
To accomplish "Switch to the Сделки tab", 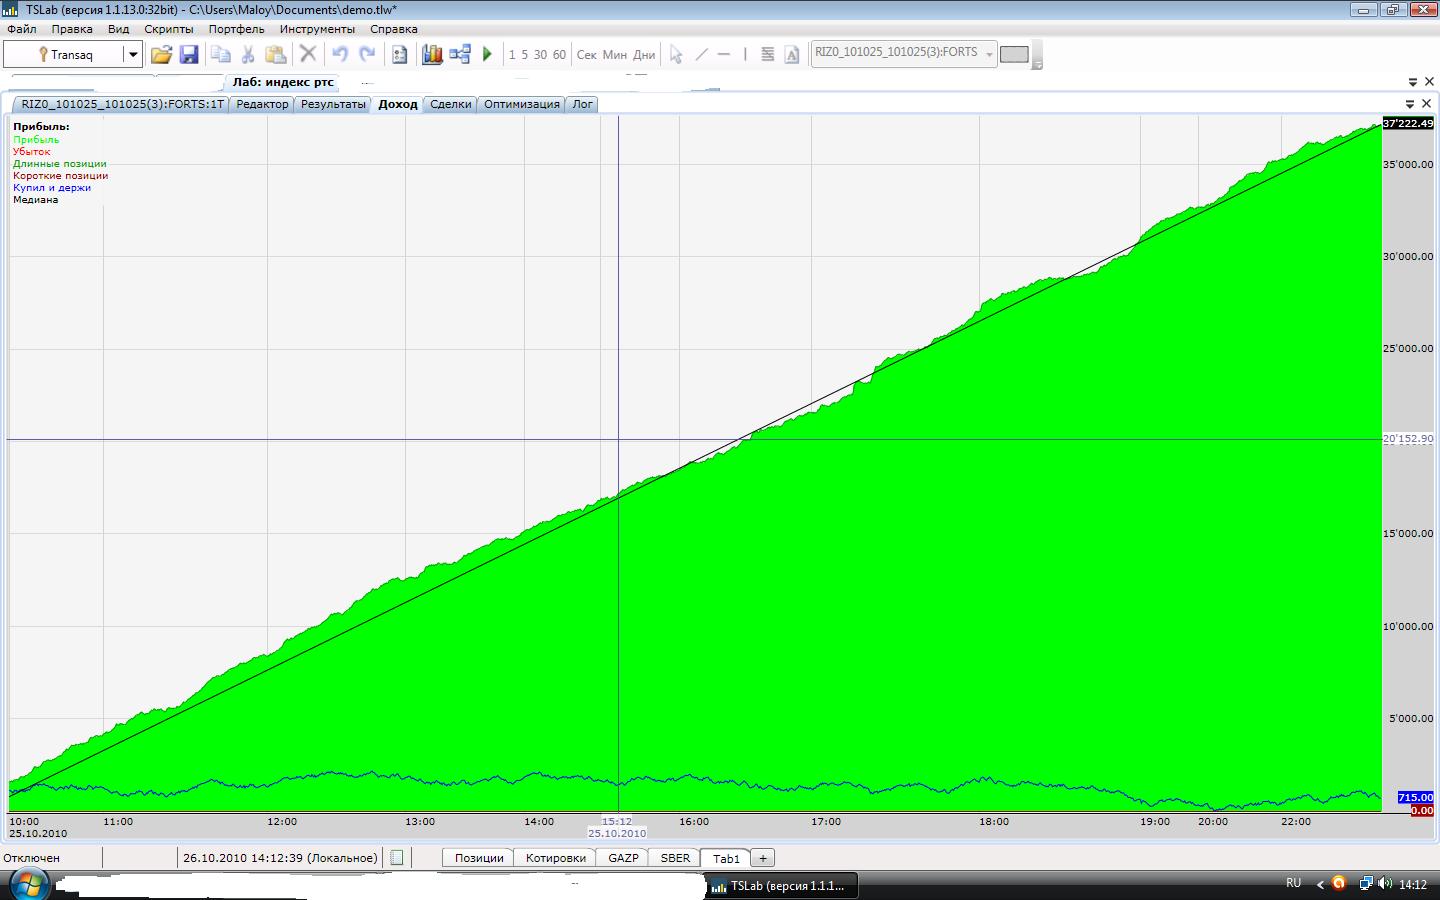I will (450, 104).
